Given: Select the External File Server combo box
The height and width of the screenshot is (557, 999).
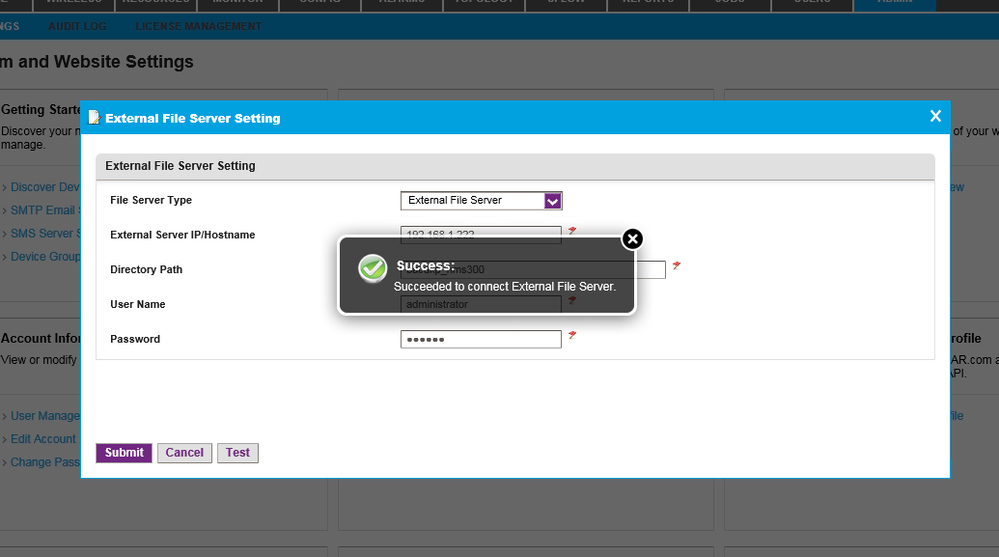Looking at the screenshot, I should [472, 201].
